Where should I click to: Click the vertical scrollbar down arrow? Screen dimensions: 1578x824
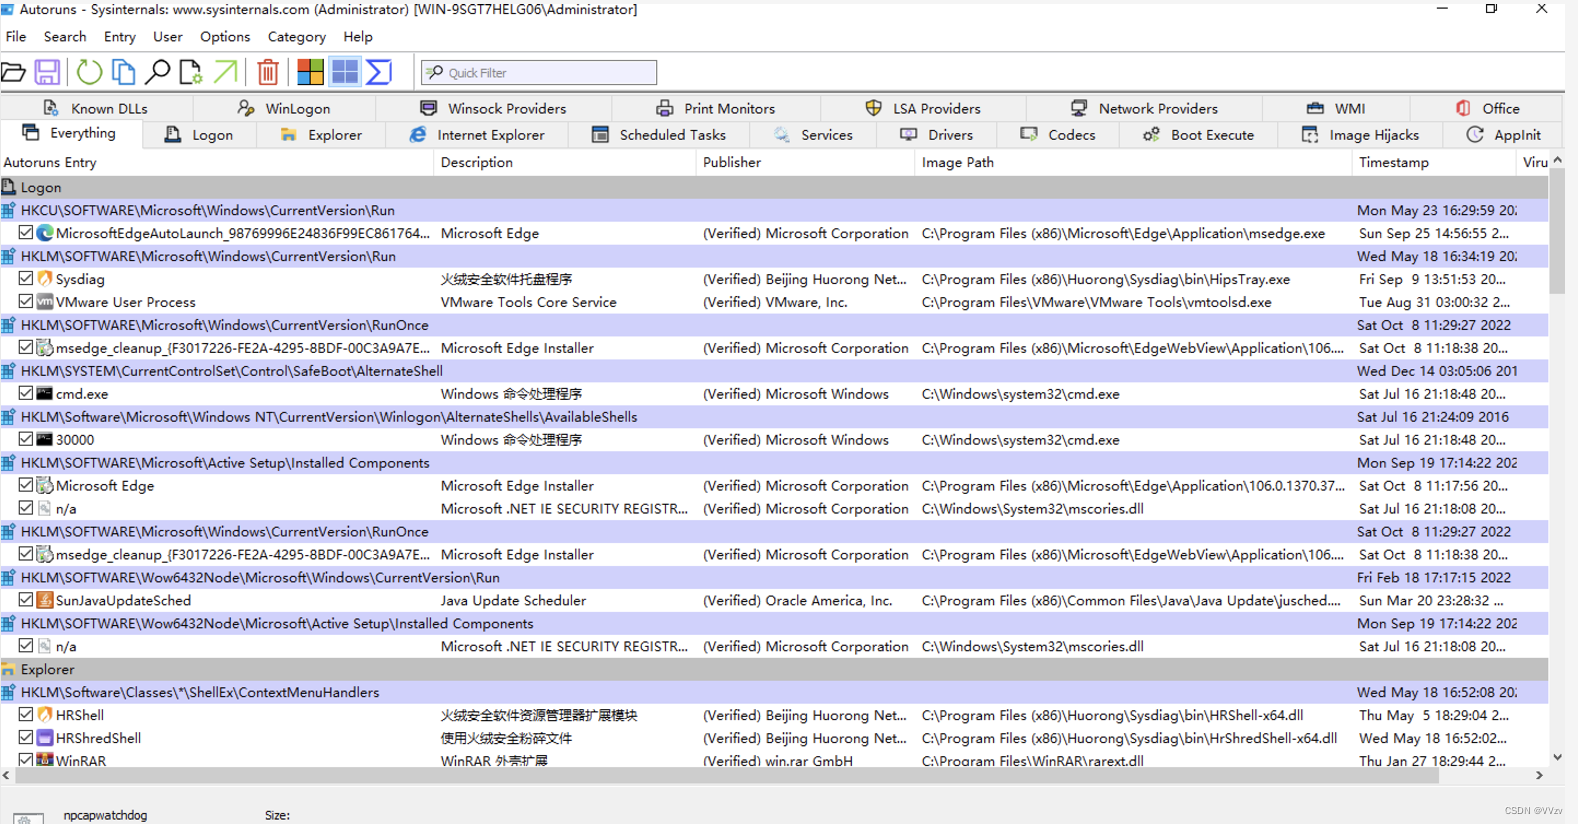(x=1557, y=758)
